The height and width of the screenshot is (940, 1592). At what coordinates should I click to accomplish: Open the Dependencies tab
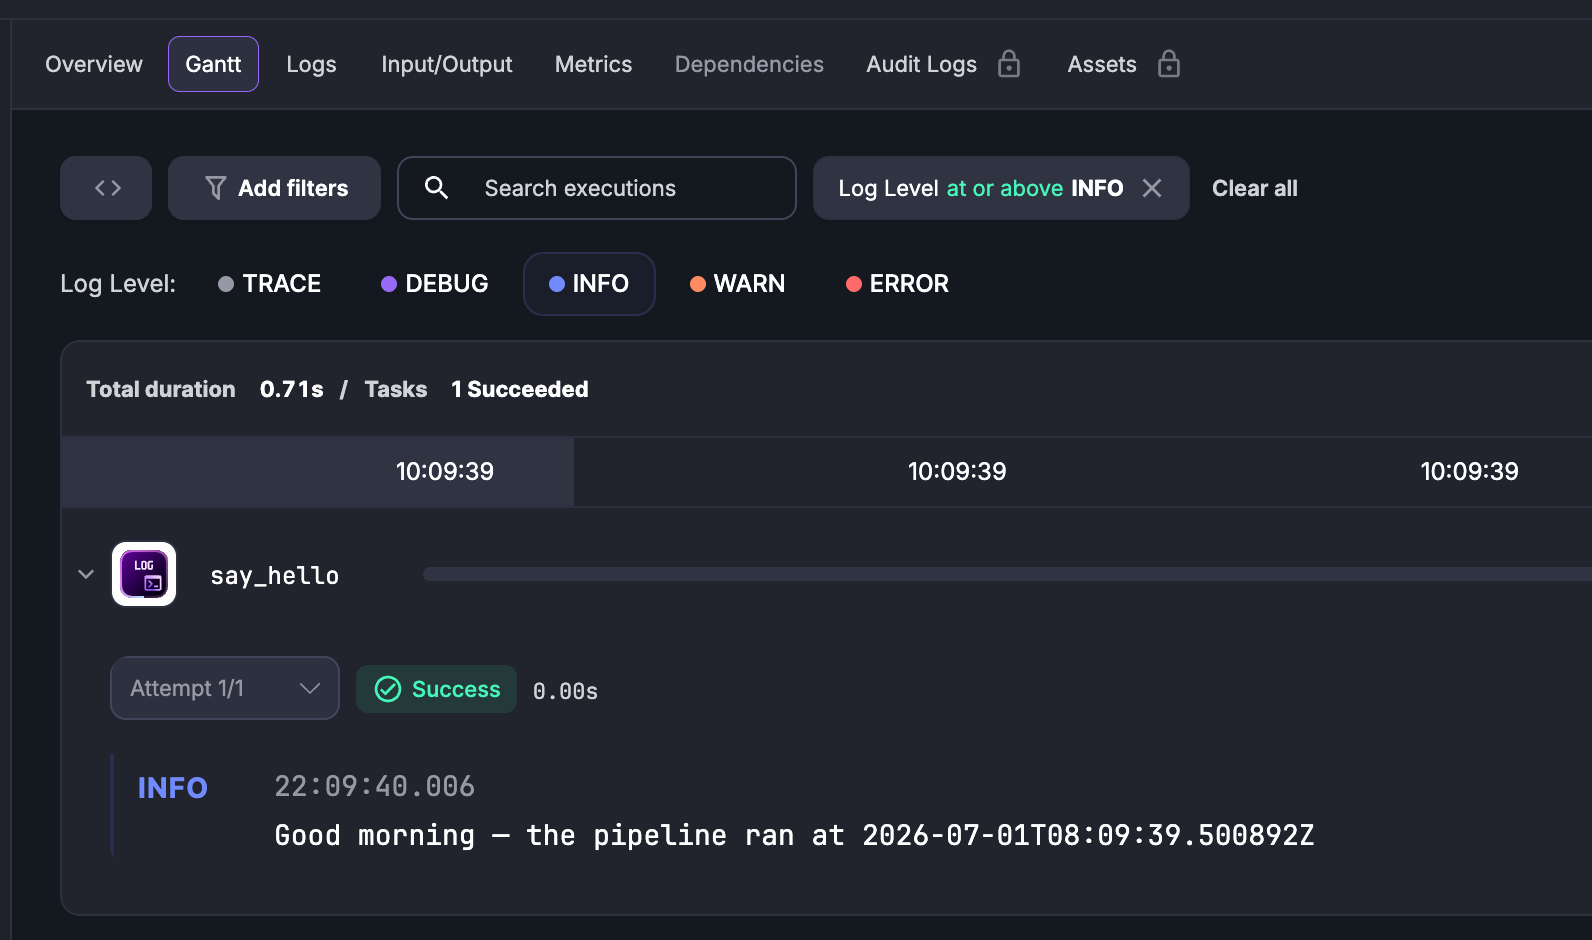(749, 64)
